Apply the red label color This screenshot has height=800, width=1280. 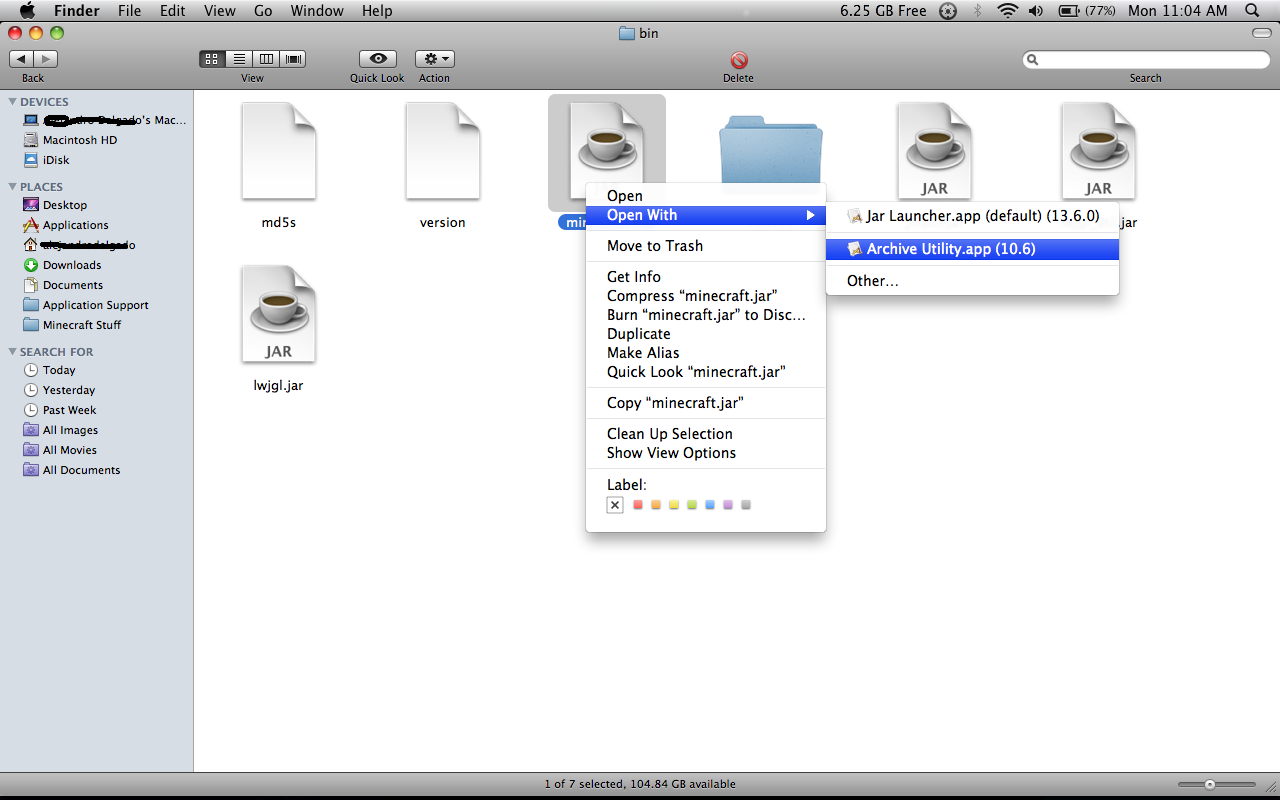(x=638, y=505)
